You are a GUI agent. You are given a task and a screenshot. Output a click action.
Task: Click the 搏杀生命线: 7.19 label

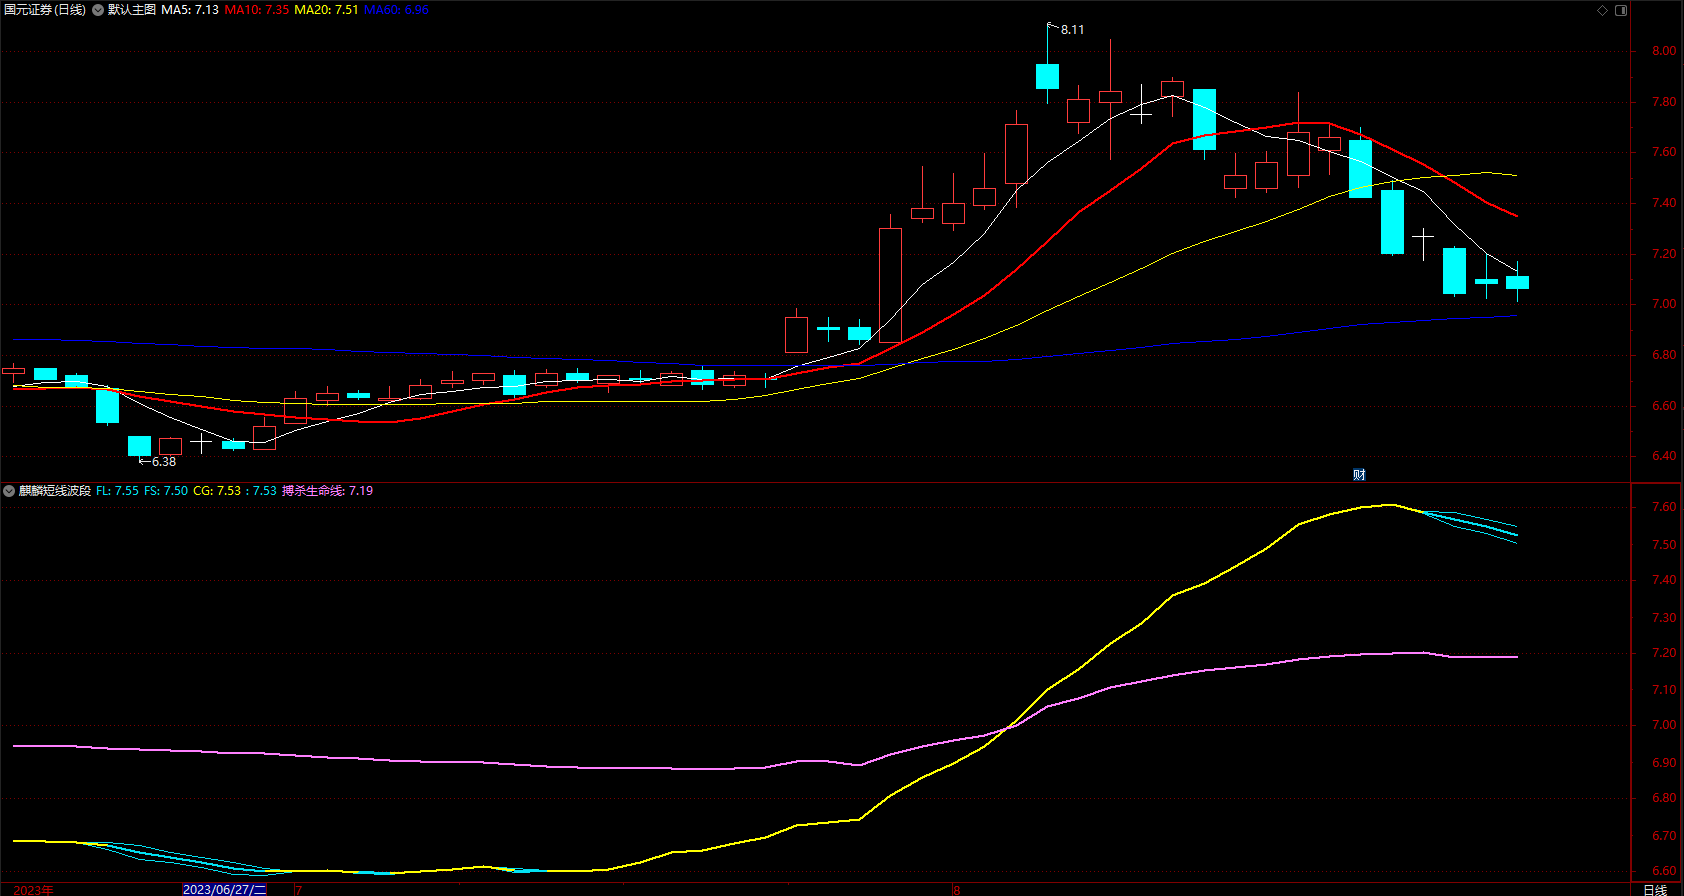point(327,491)
